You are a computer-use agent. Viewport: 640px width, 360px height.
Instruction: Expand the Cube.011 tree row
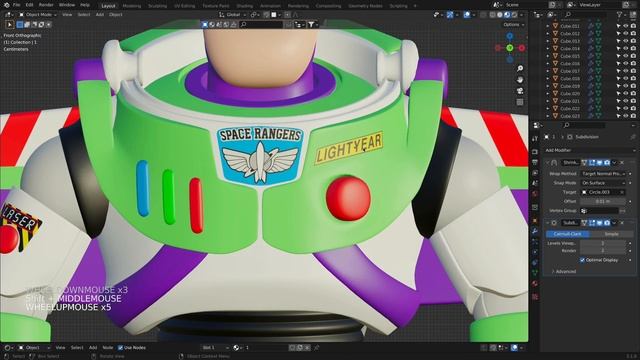pos(548,26)
